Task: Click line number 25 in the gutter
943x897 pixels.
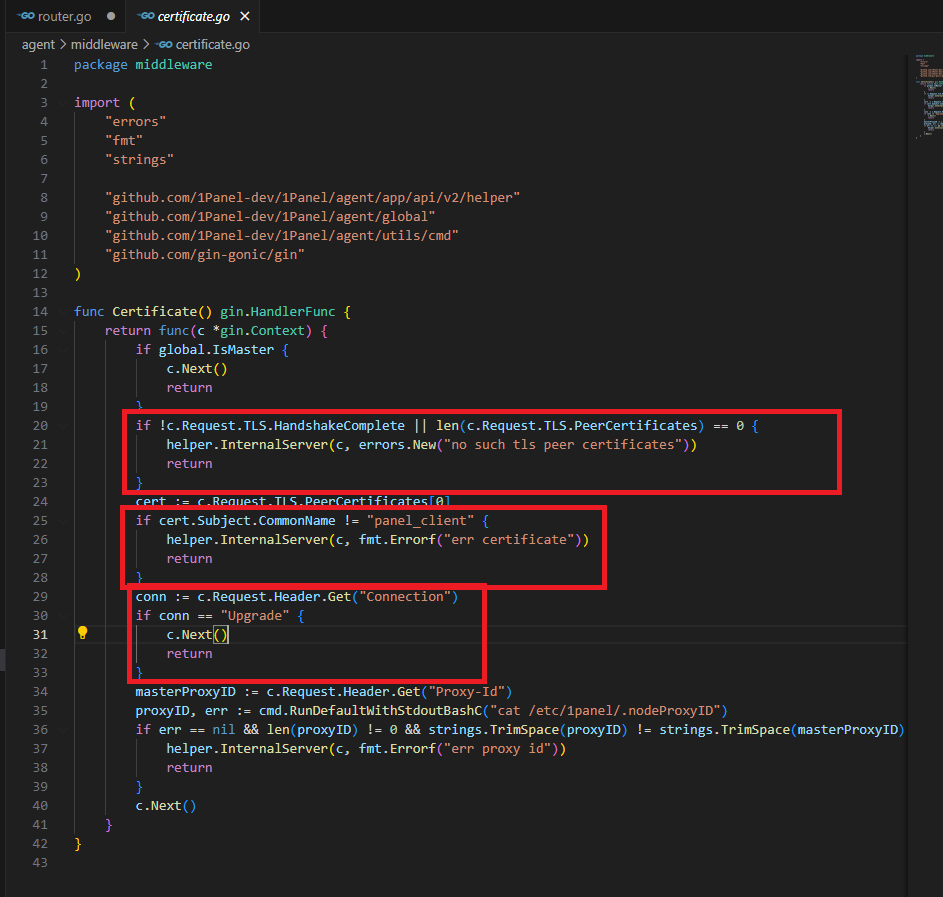Action: [x=40, y=520]
